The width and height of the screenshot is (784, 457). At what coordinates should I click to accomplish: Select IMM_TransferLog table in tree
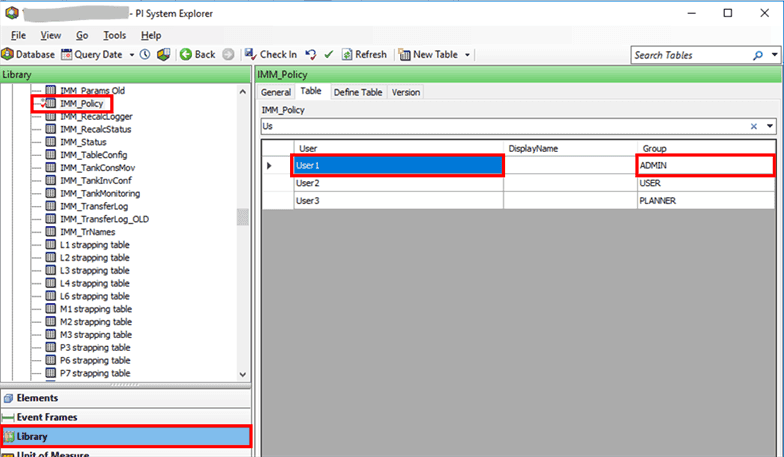pyautogui.click(x=94, y=206)
